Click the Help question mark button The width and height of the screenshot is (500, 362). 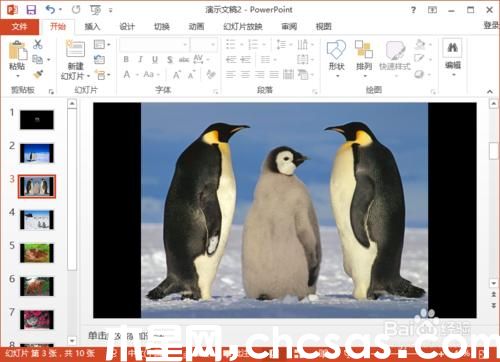tap(413, 10)
